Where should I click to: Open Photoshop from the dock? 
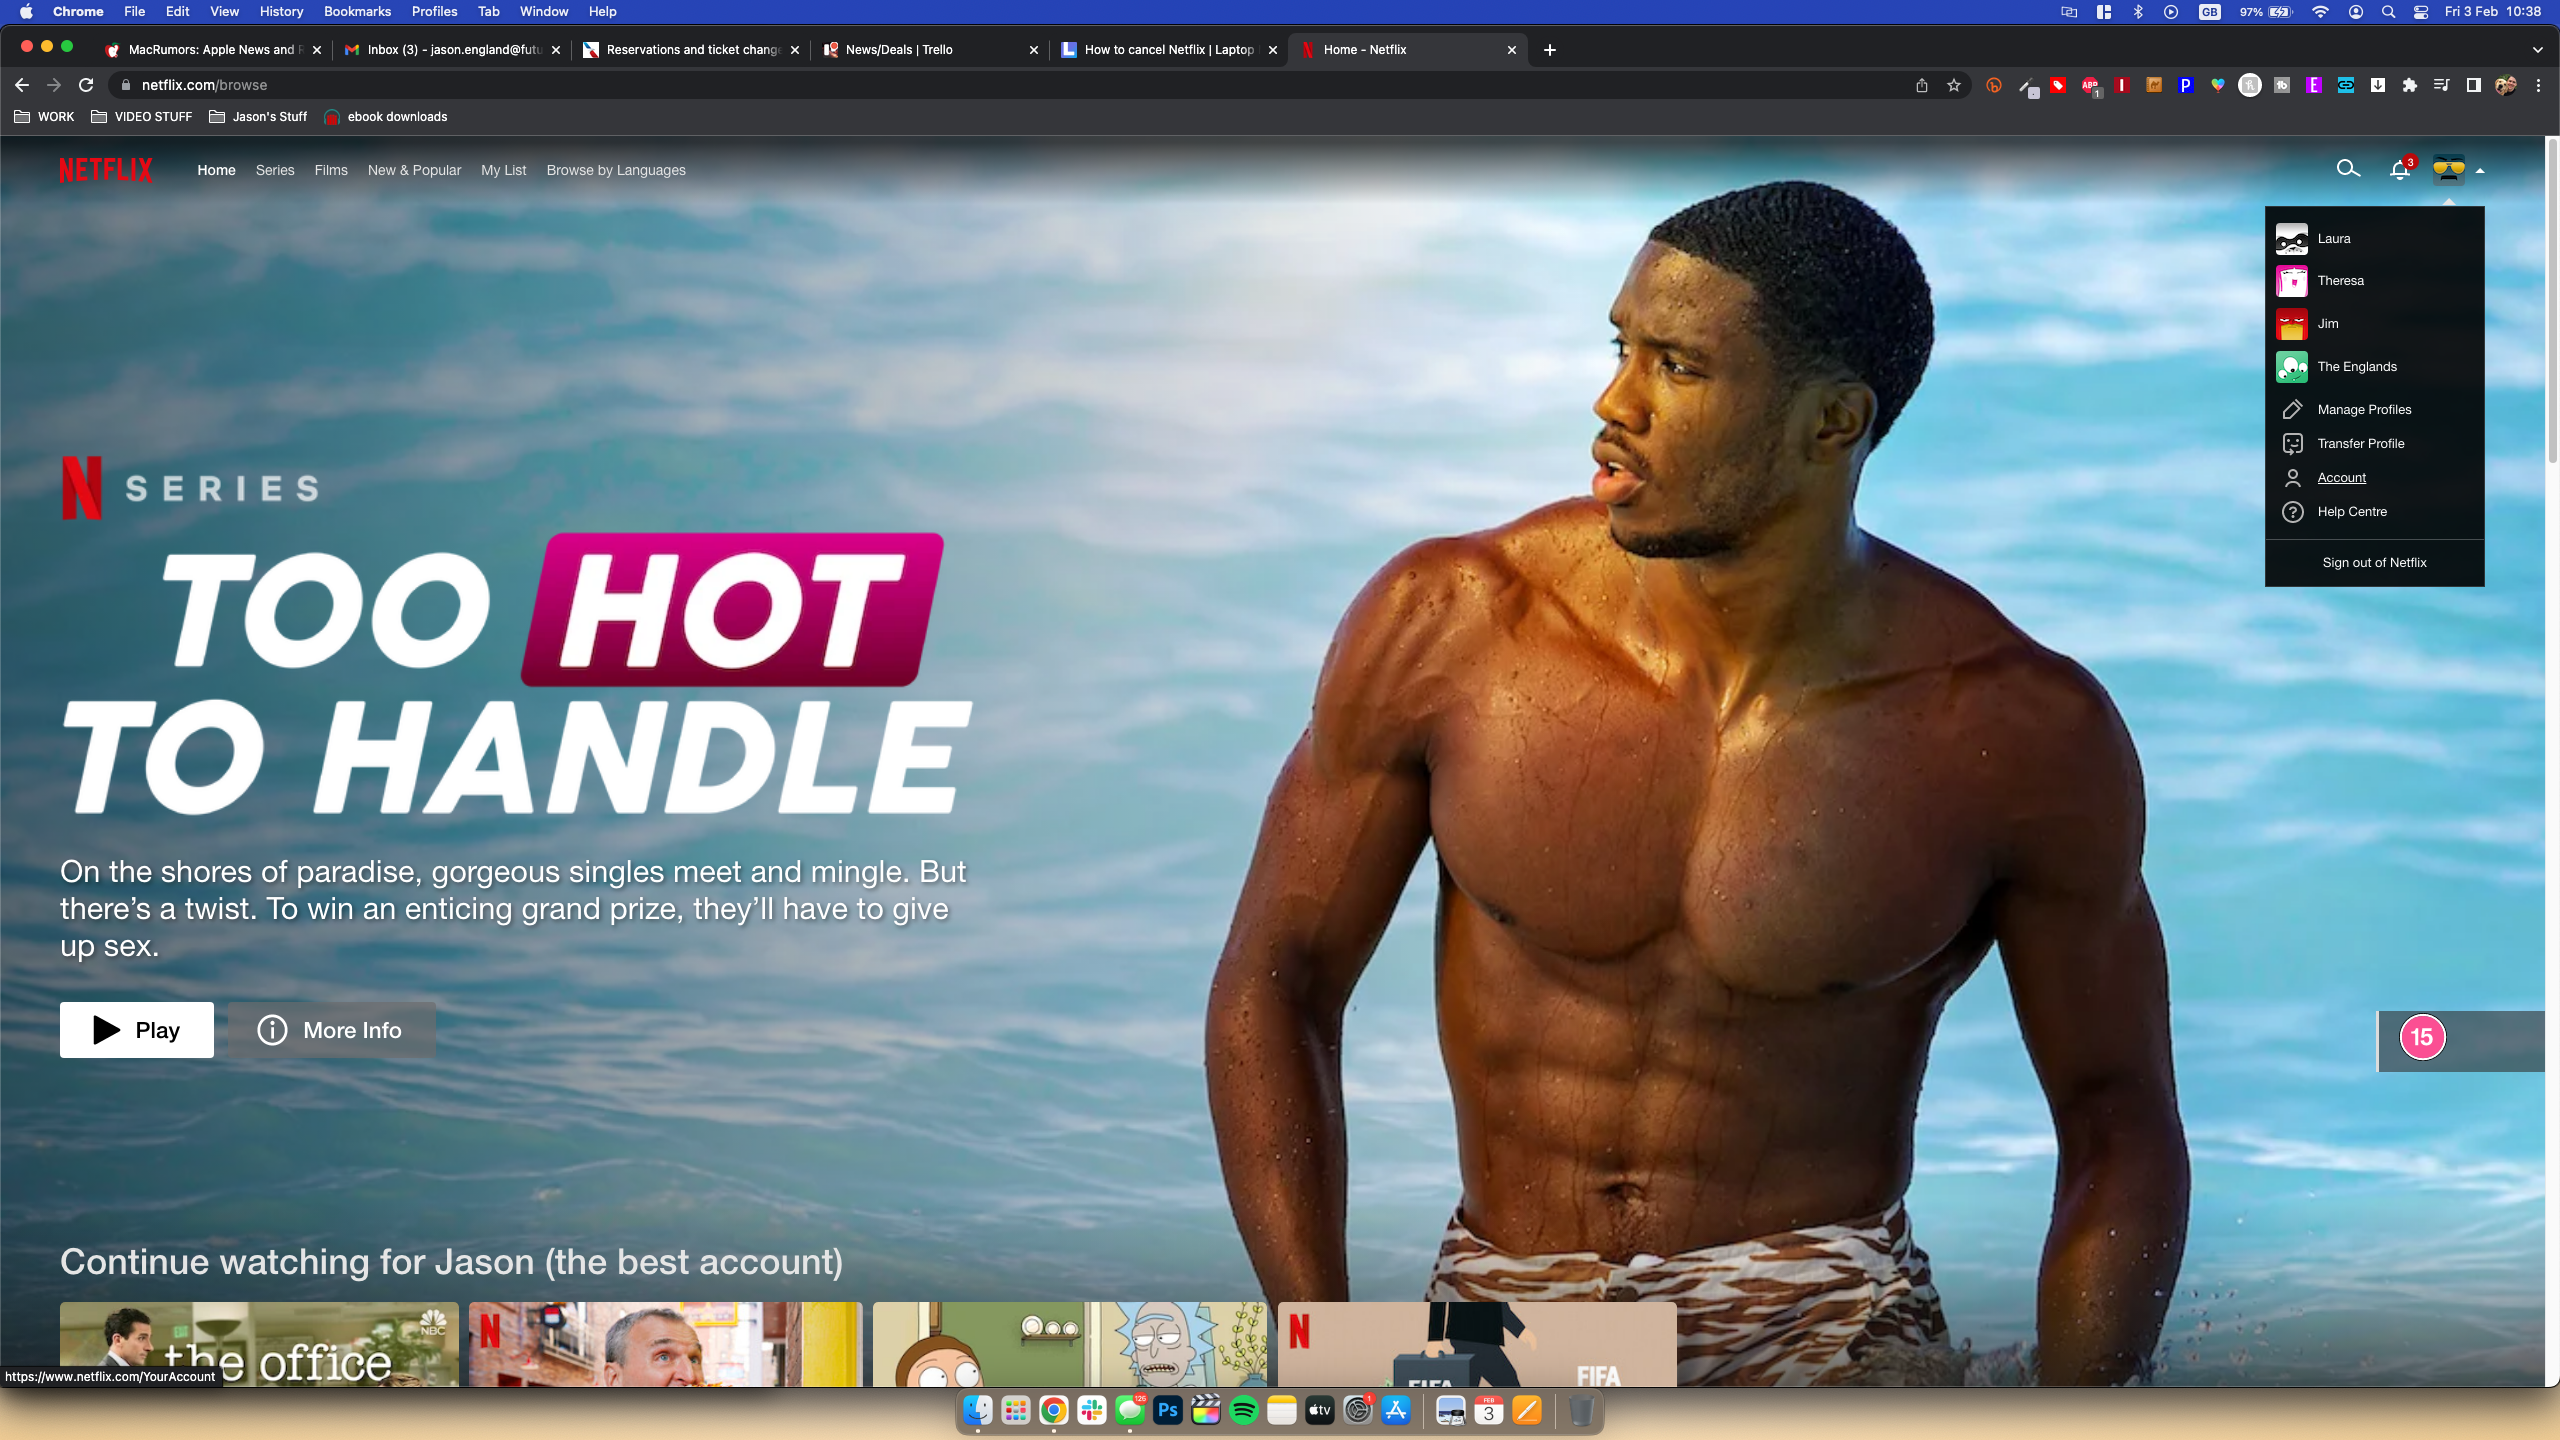coord(1168,1411)
